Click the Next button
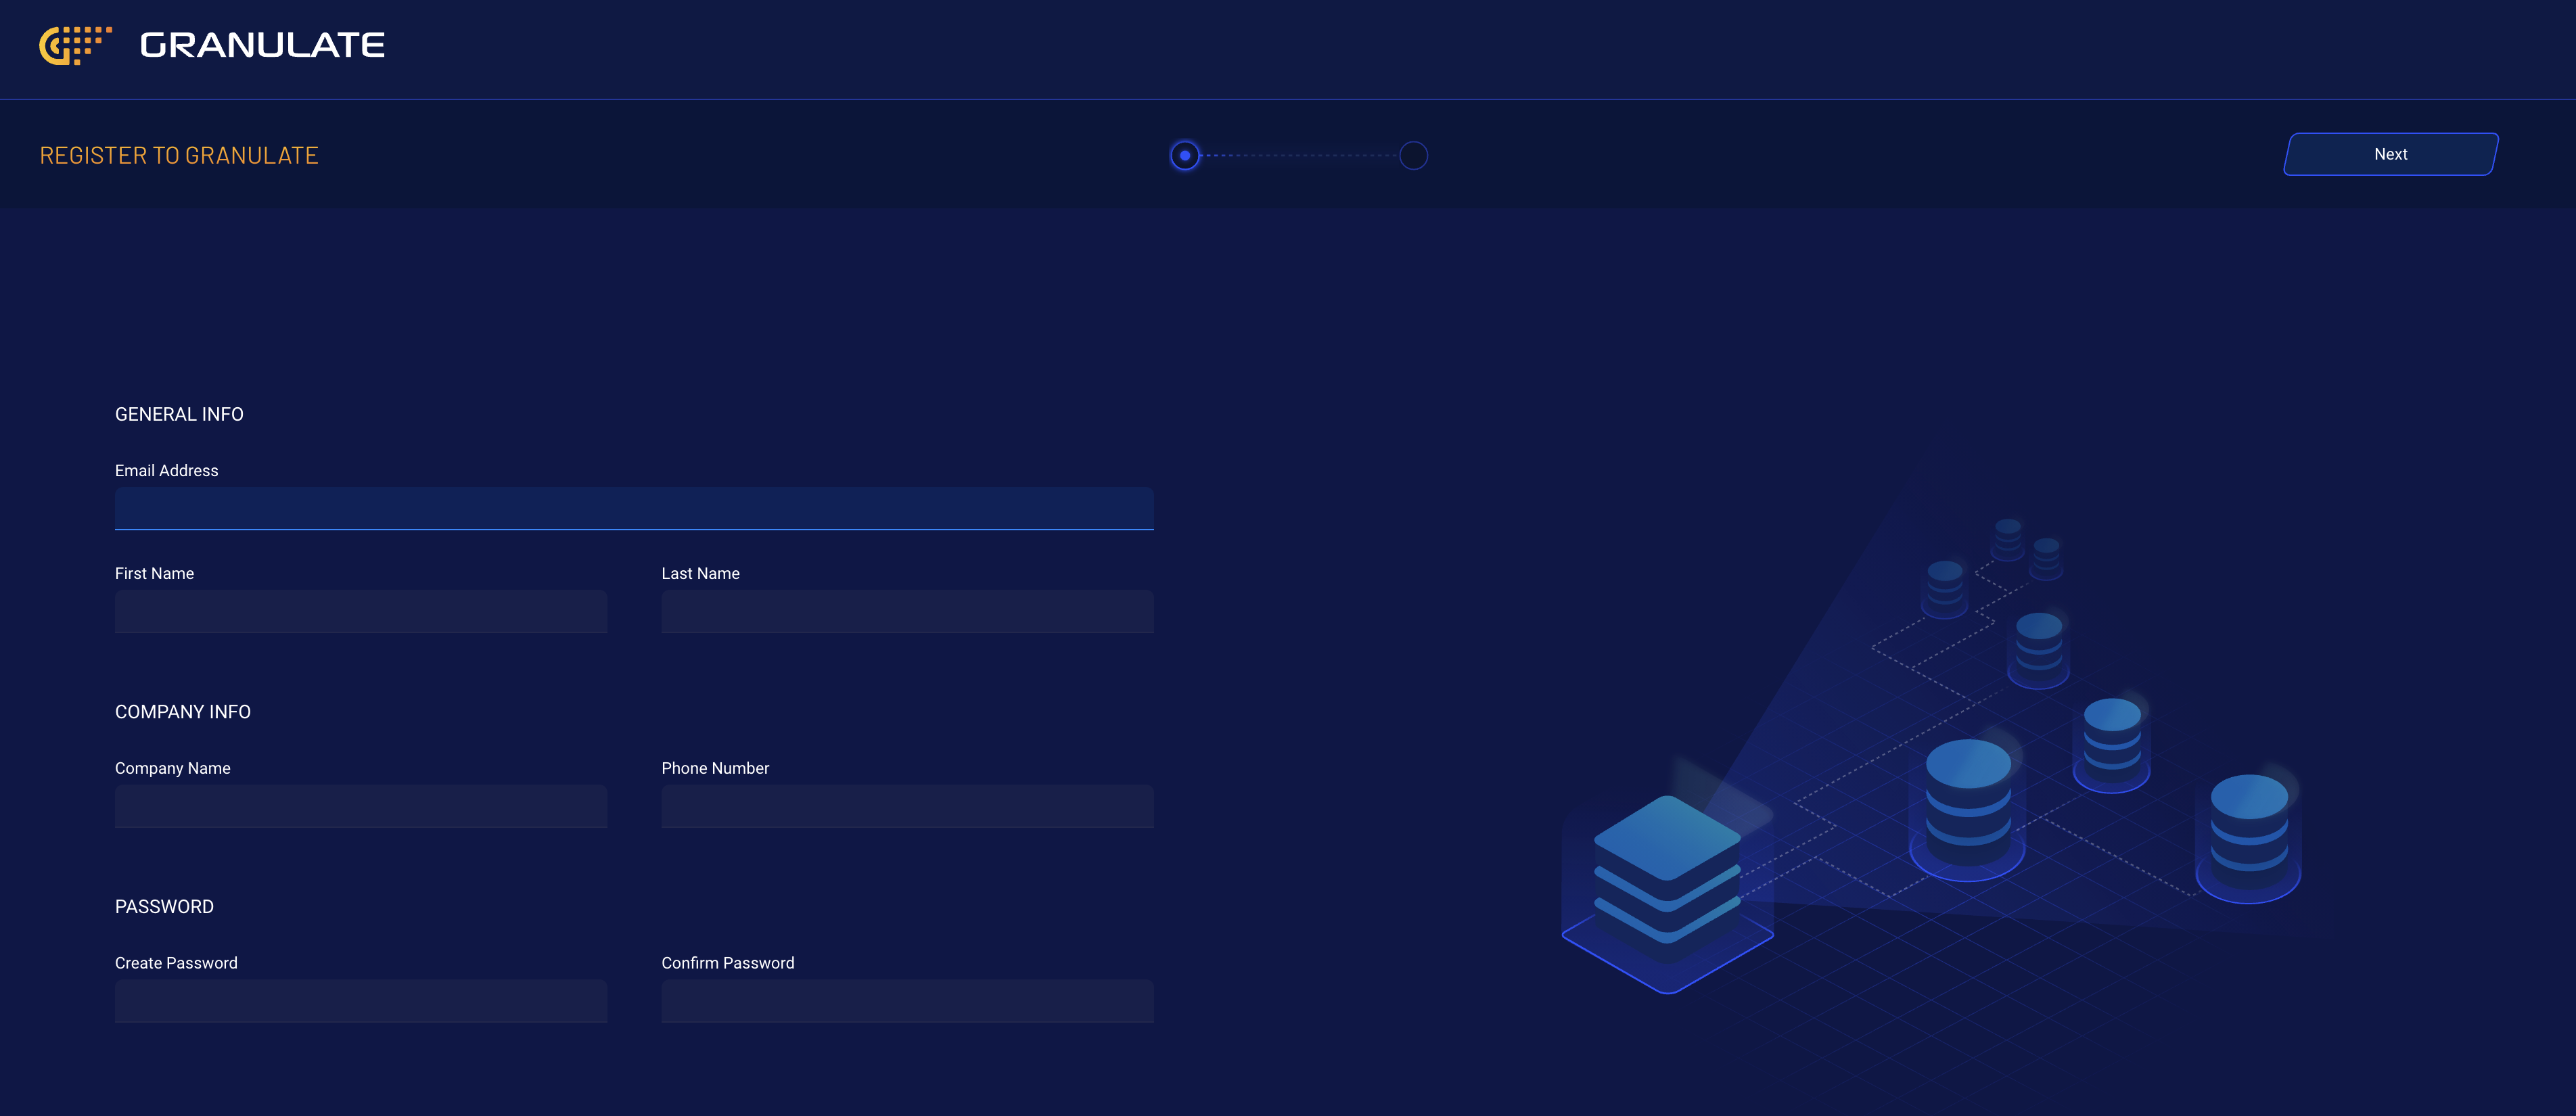Image resolution: width=2576 pixels, height=1116 pixels. [2391, 154]
